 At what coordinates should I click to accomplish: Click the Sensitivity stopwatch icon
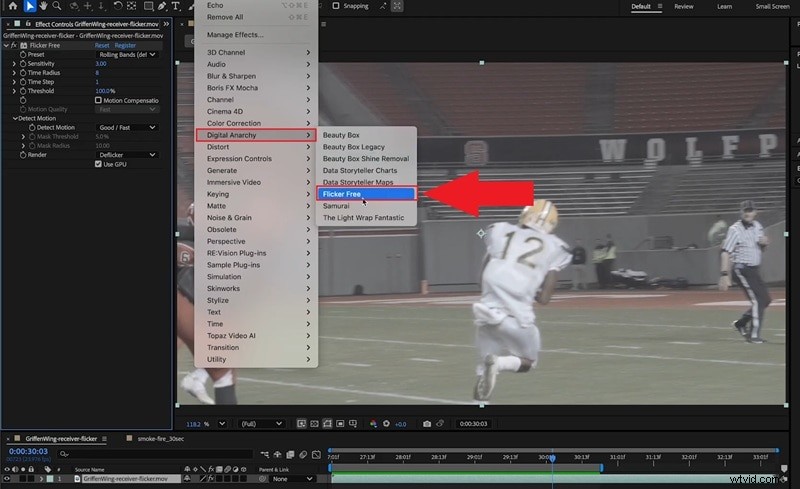(x=23, y=64)
